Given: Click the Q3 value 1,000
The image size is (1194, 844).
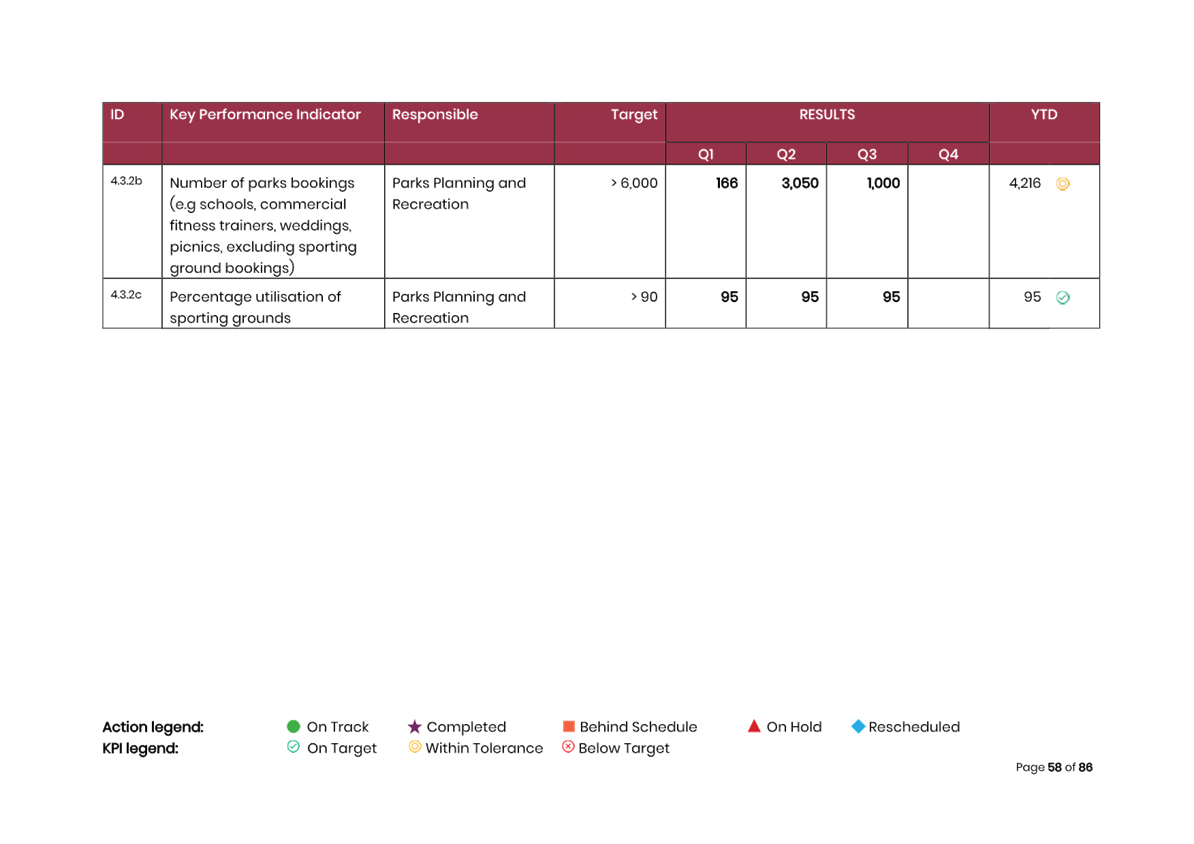Looking at the screenshot, I should [x=883, y=183].
